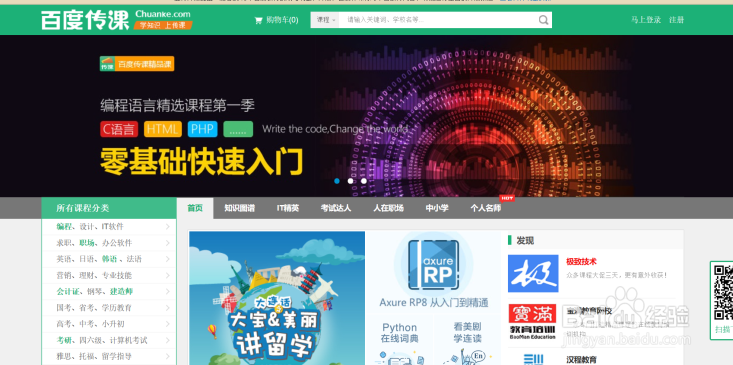733x365 pixels.
Task: Expand the 考研、四六级、计算机考试 category
Action: tap(109, 340)
